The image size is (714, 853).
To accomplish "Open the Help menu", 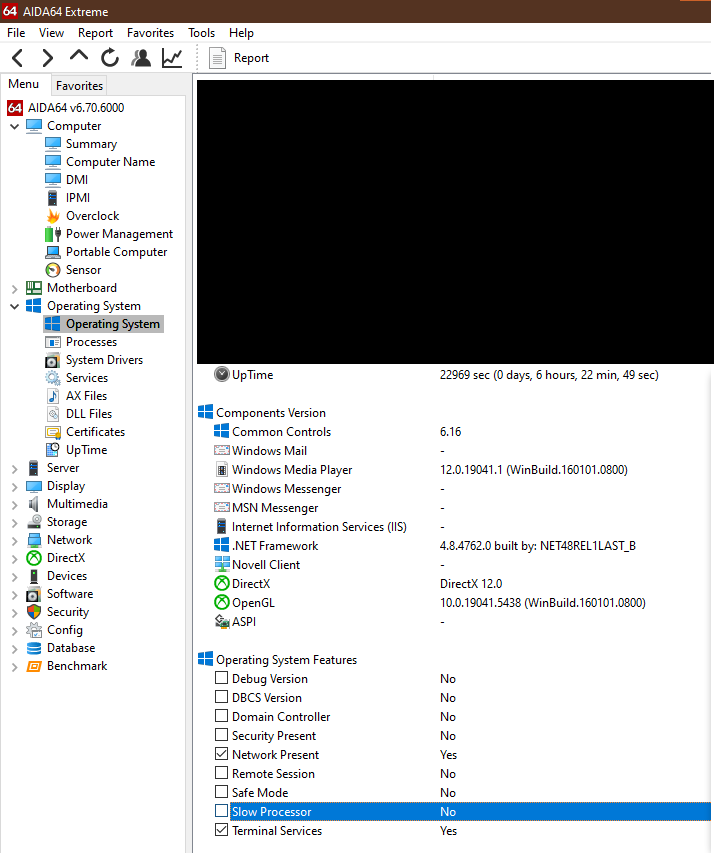I will 241,33.
